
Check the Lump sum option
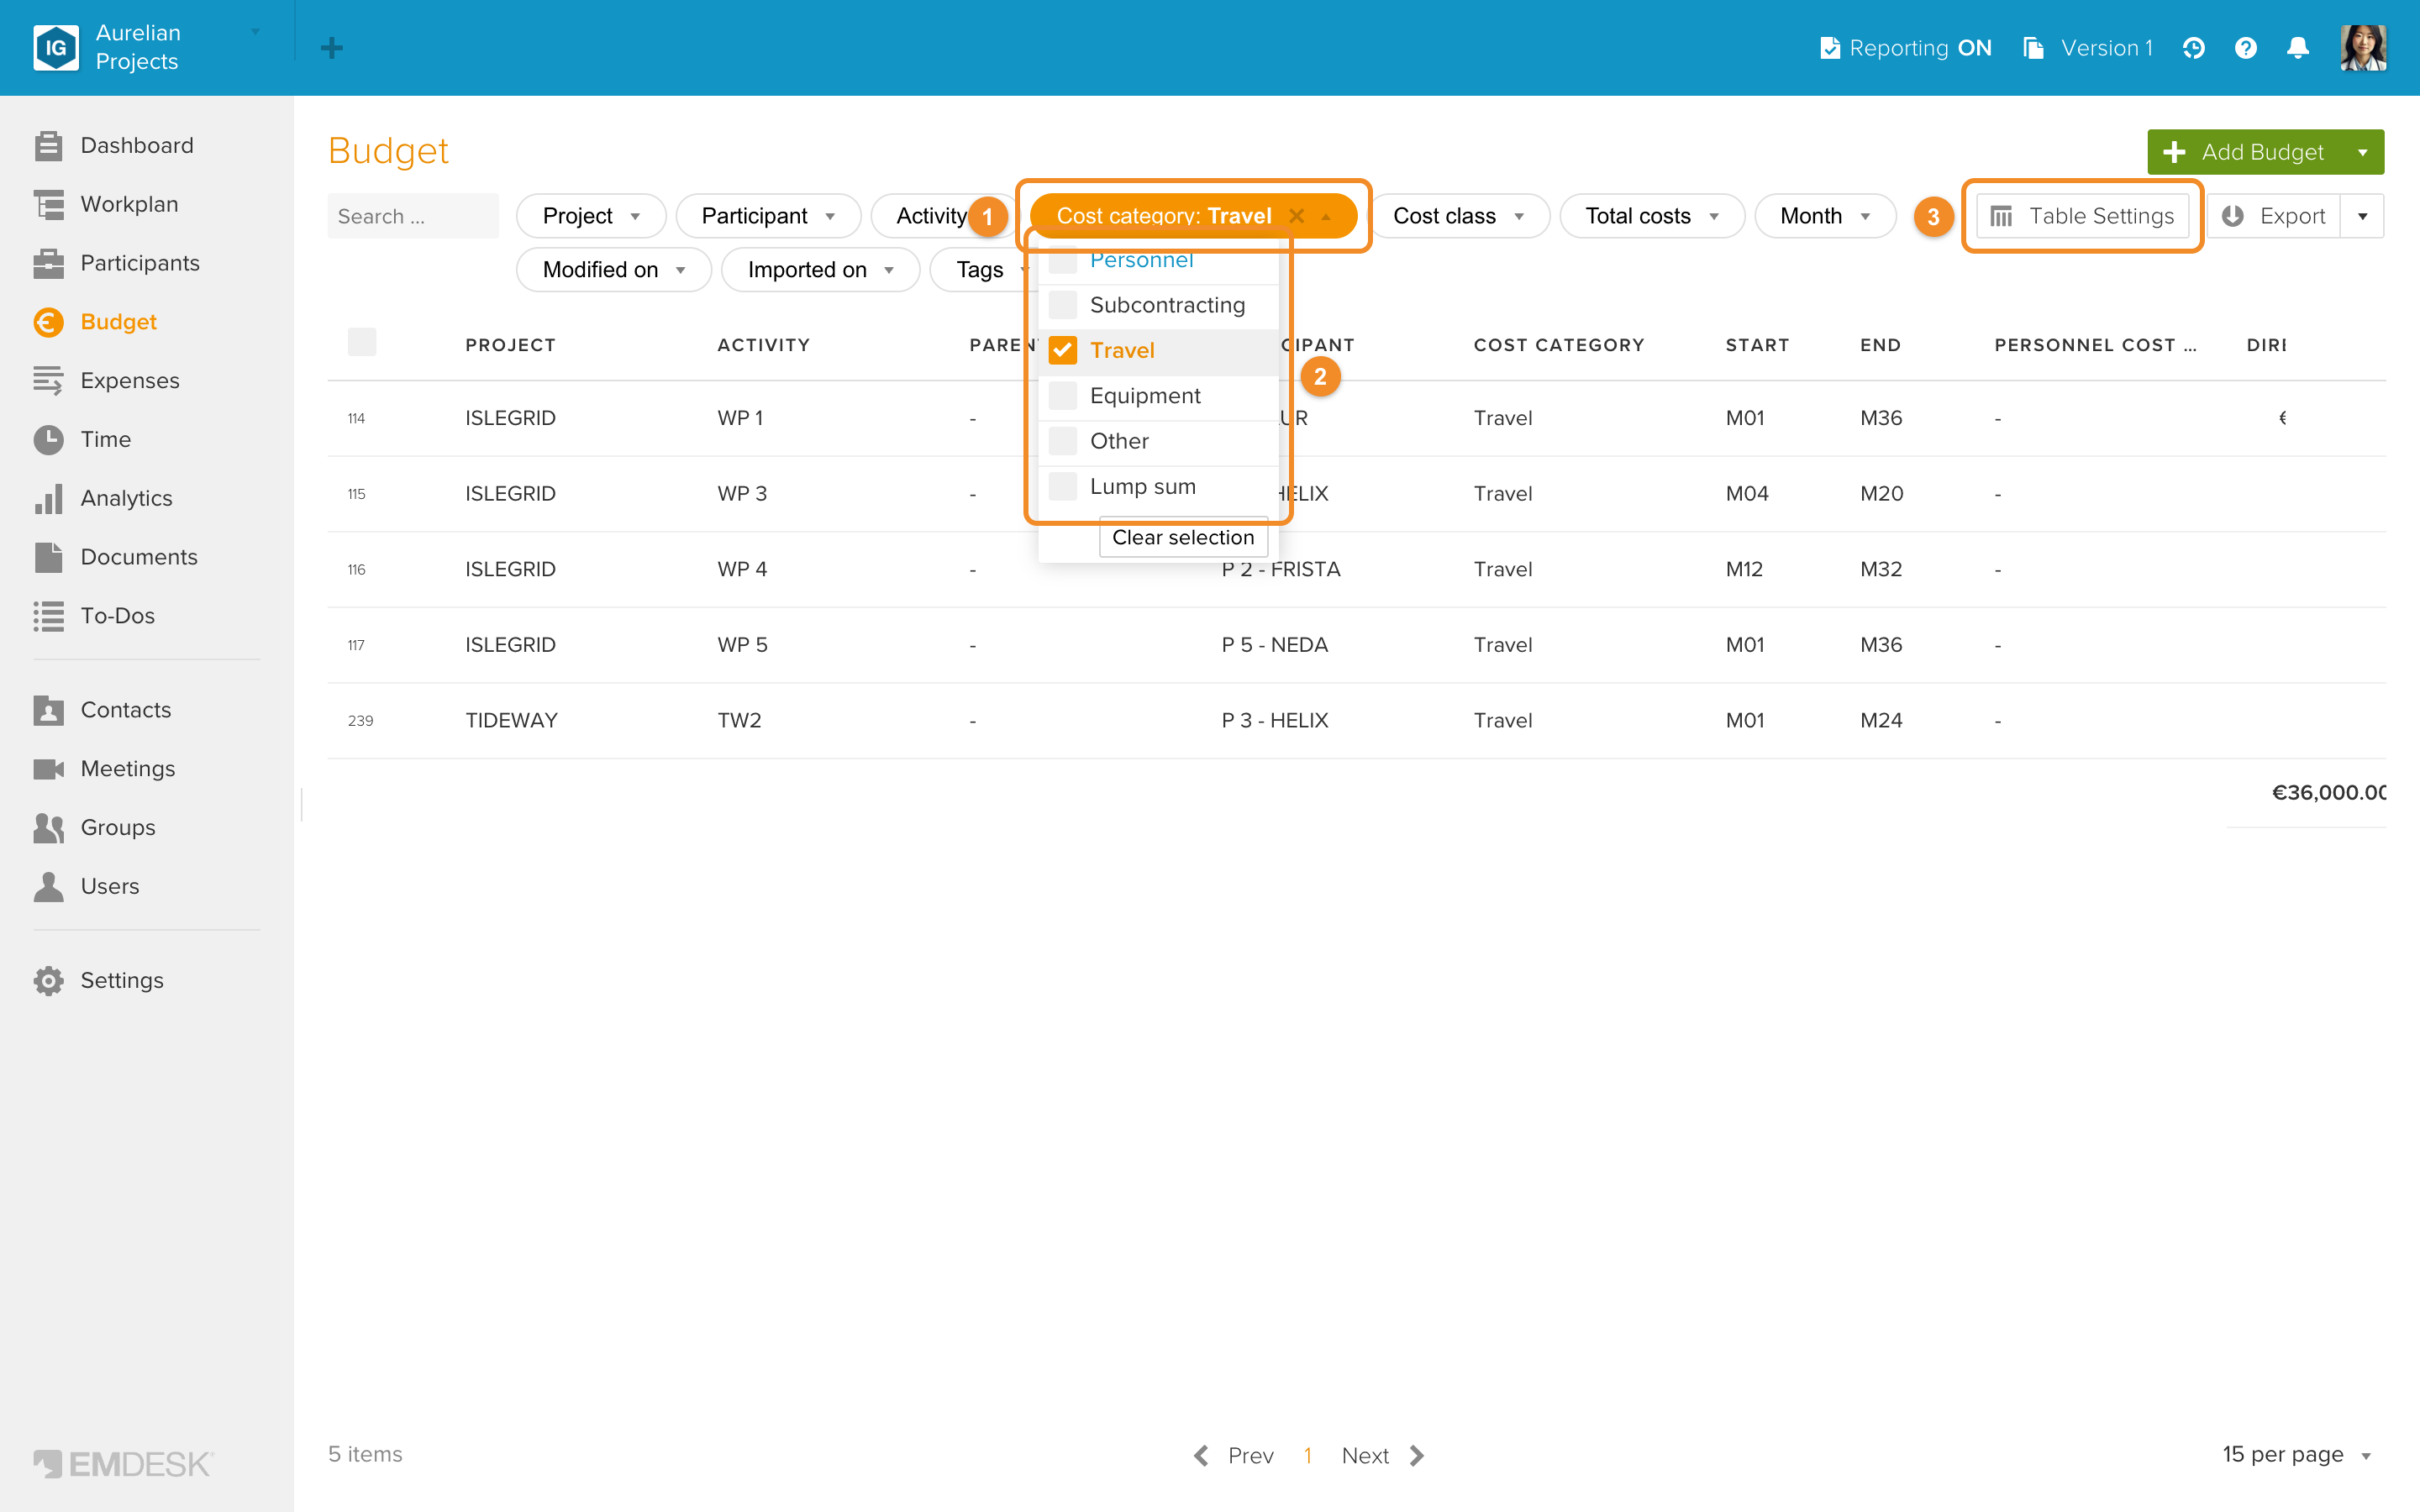coord(1063,487)
